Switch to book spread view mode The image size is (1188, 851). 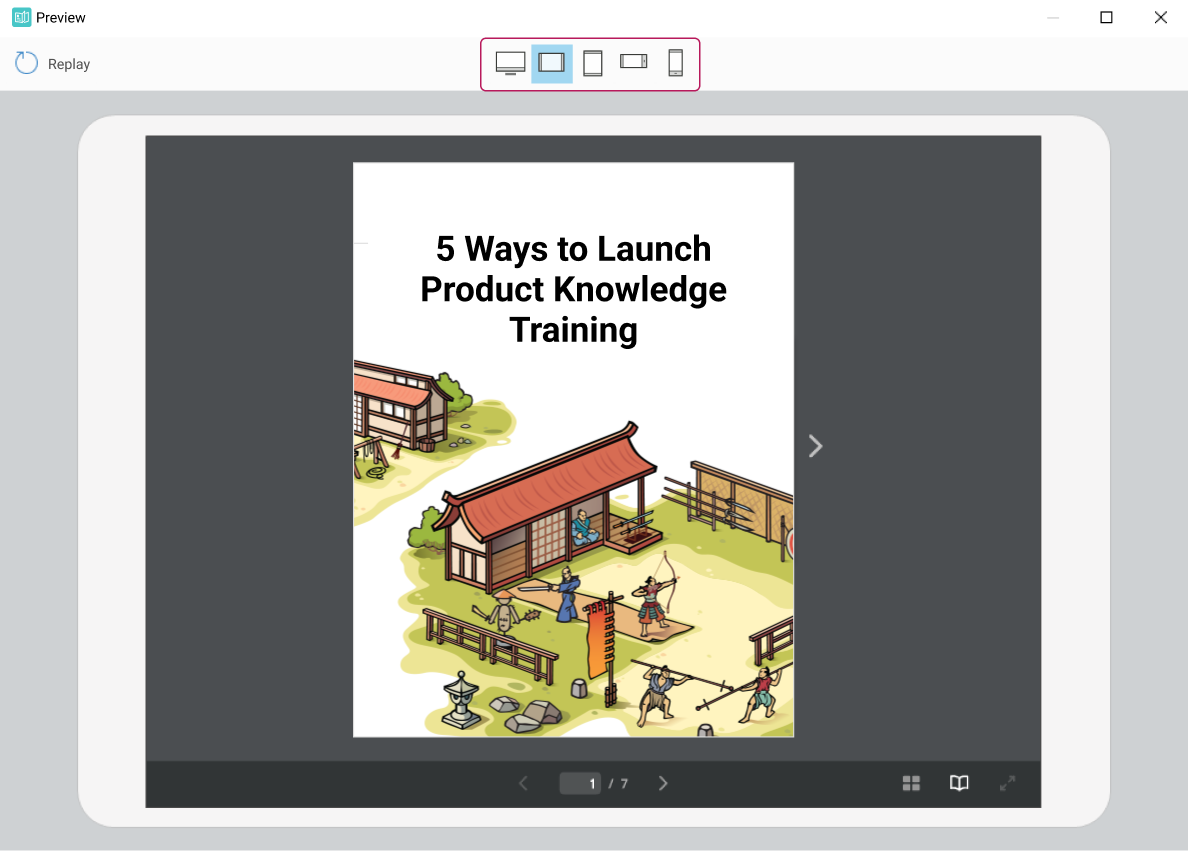pyautogui.click(x=959, y=783)
